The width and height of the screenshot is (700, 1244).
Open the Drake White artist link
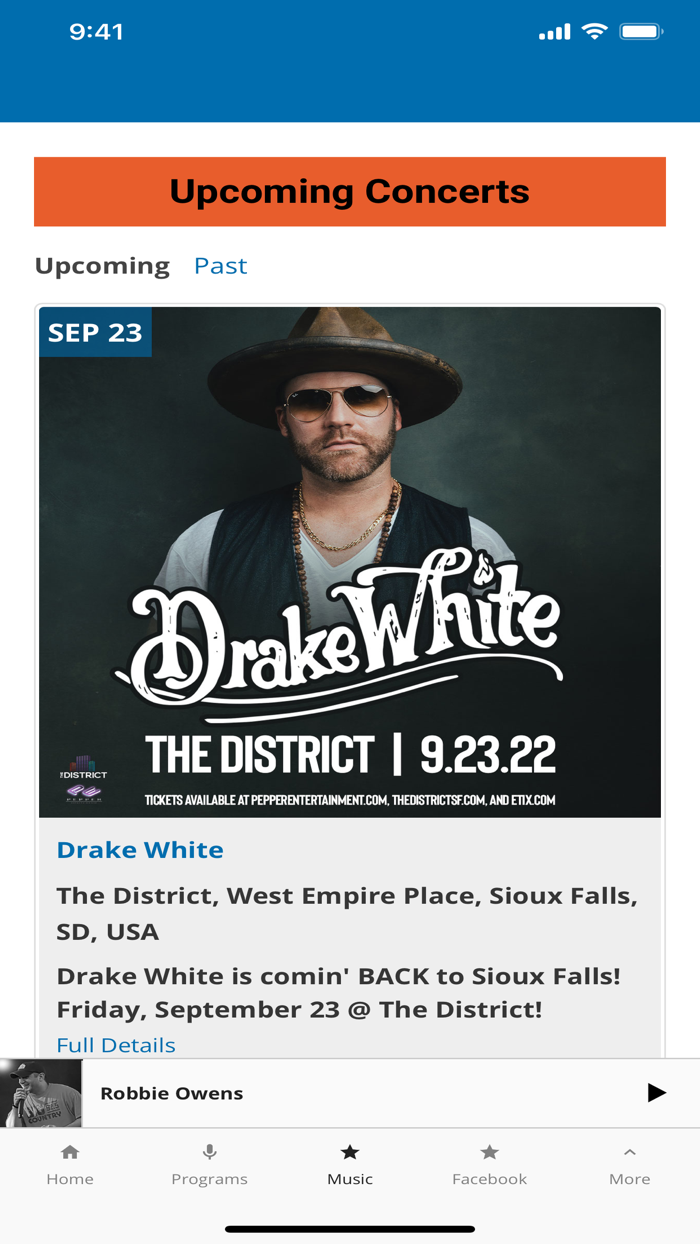(x=140, y=849)
